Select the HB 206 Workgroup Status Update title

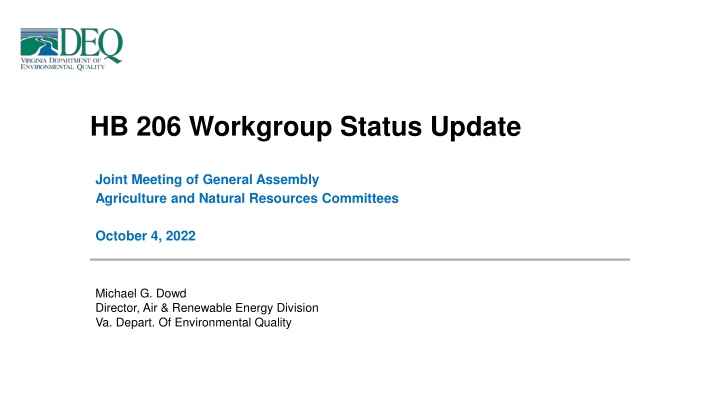(304, 128)
